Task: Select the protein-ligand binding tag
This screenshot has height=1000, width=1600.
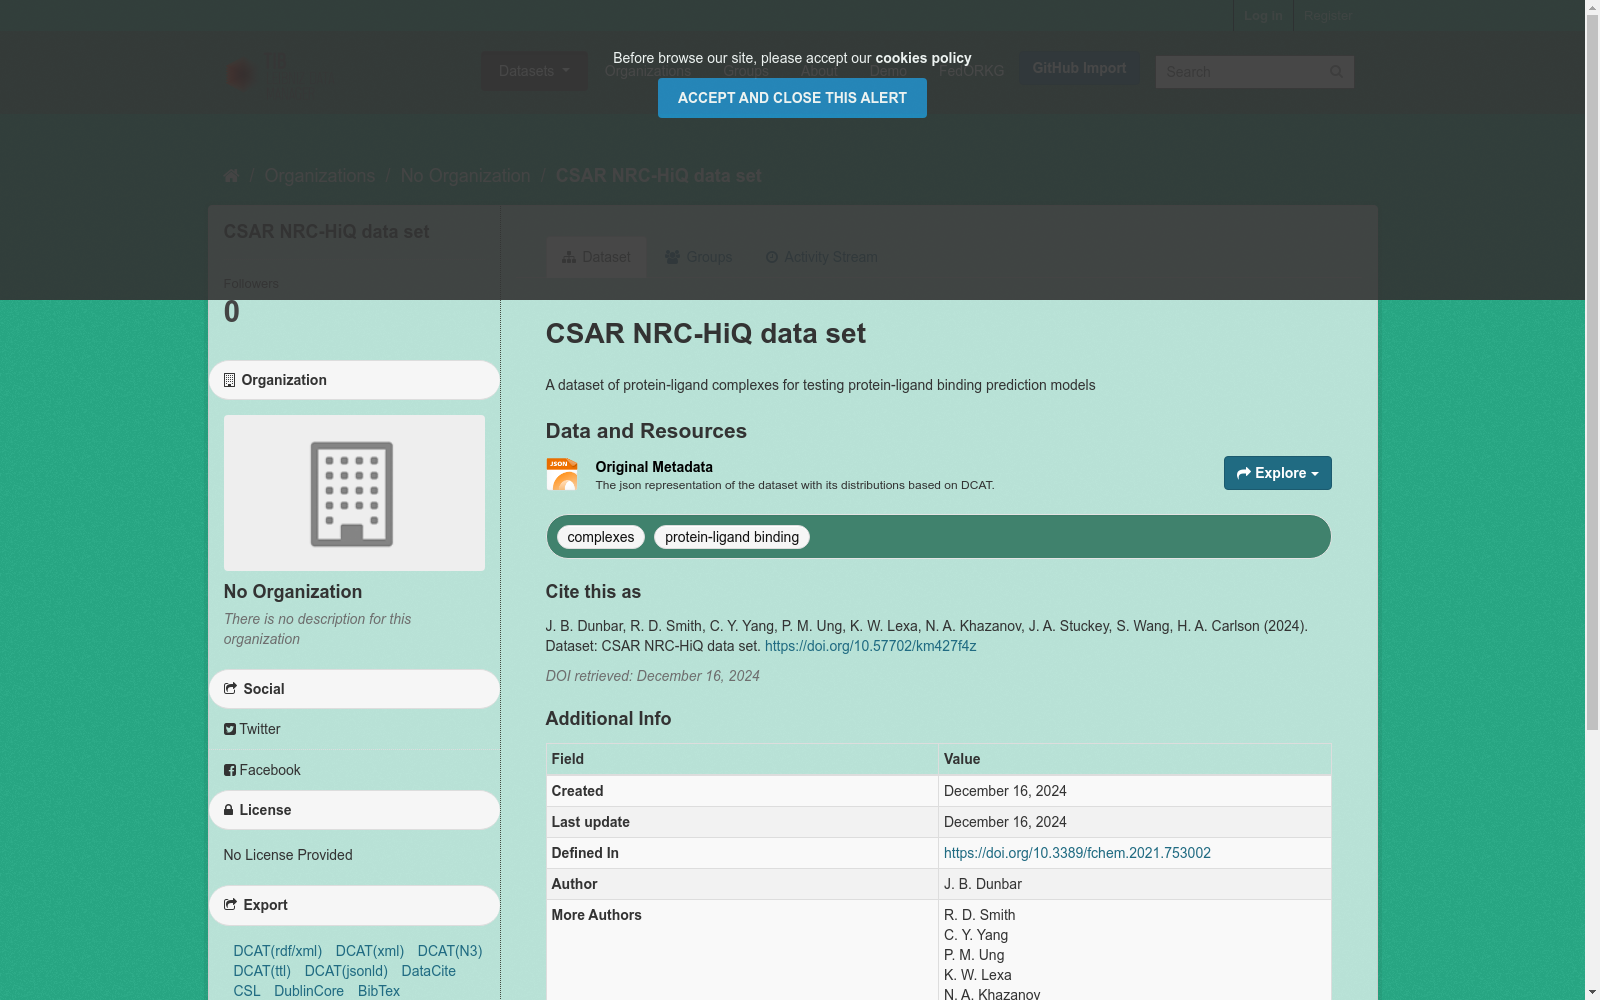Action: pyautogui.click(x=732, y=537)
